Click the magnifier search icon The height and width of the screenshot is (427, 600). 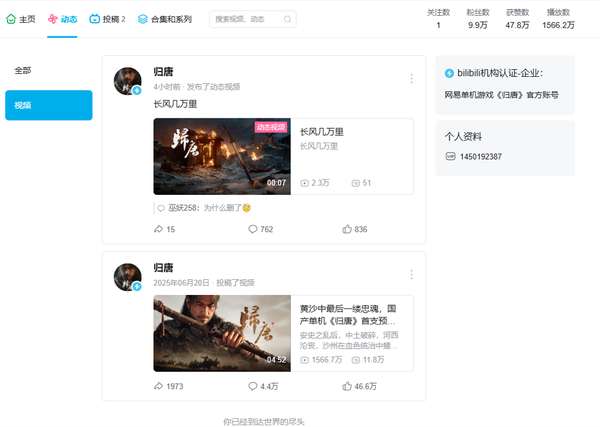(287, 19)
